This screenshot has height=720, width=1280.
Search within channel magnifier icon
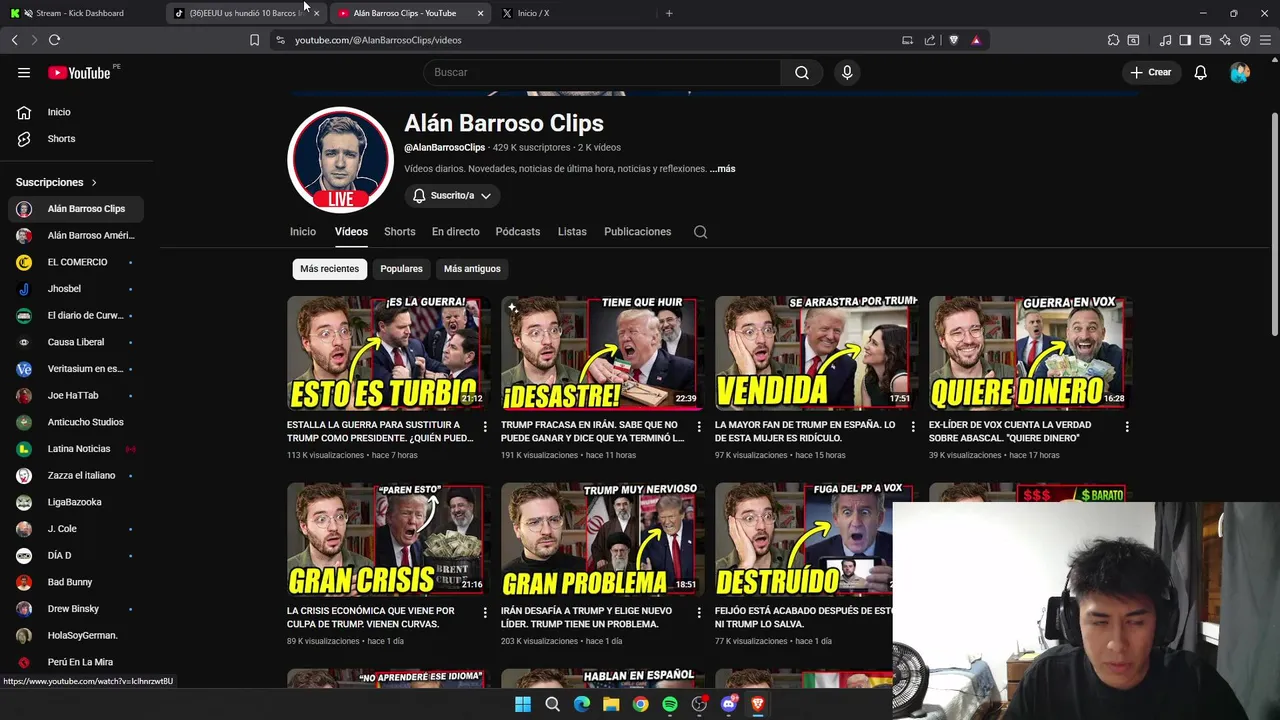click(700, 232)
